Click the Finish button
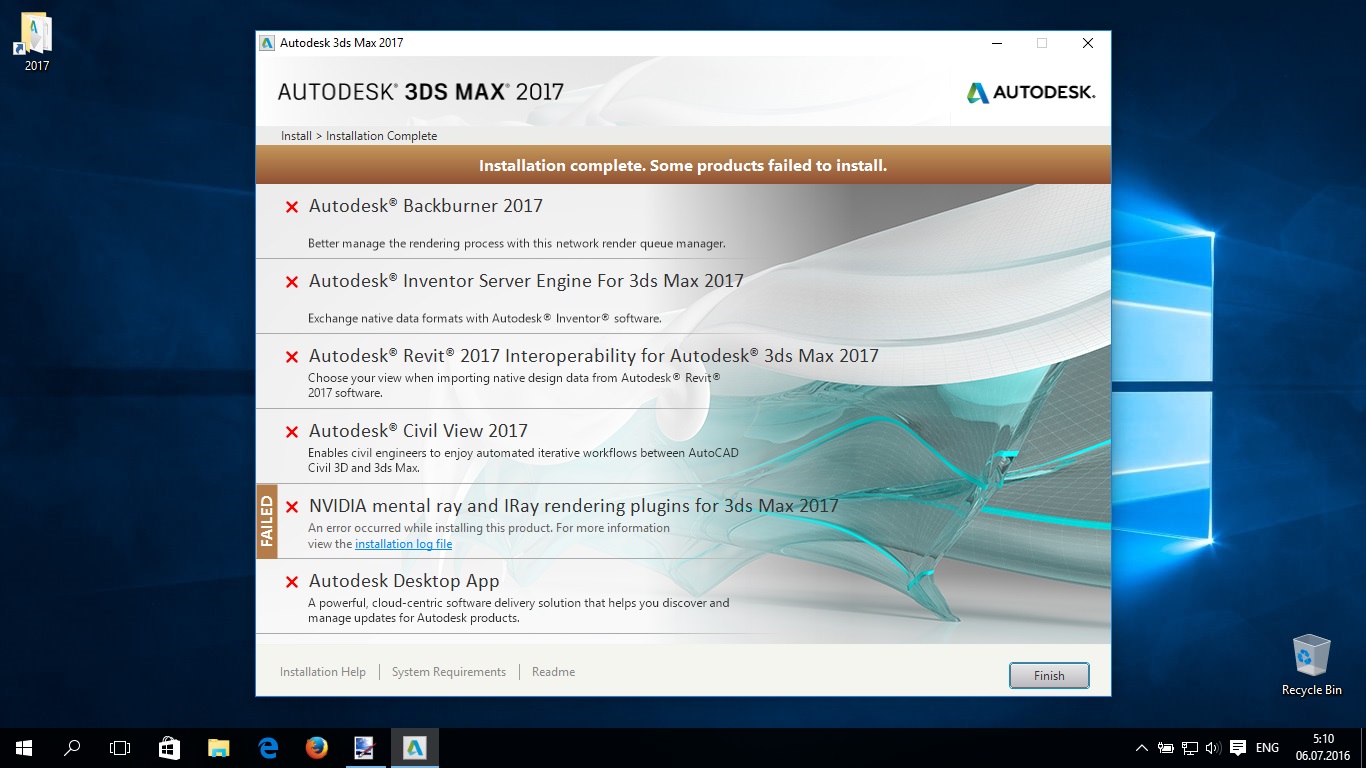 click(1049, 676)
